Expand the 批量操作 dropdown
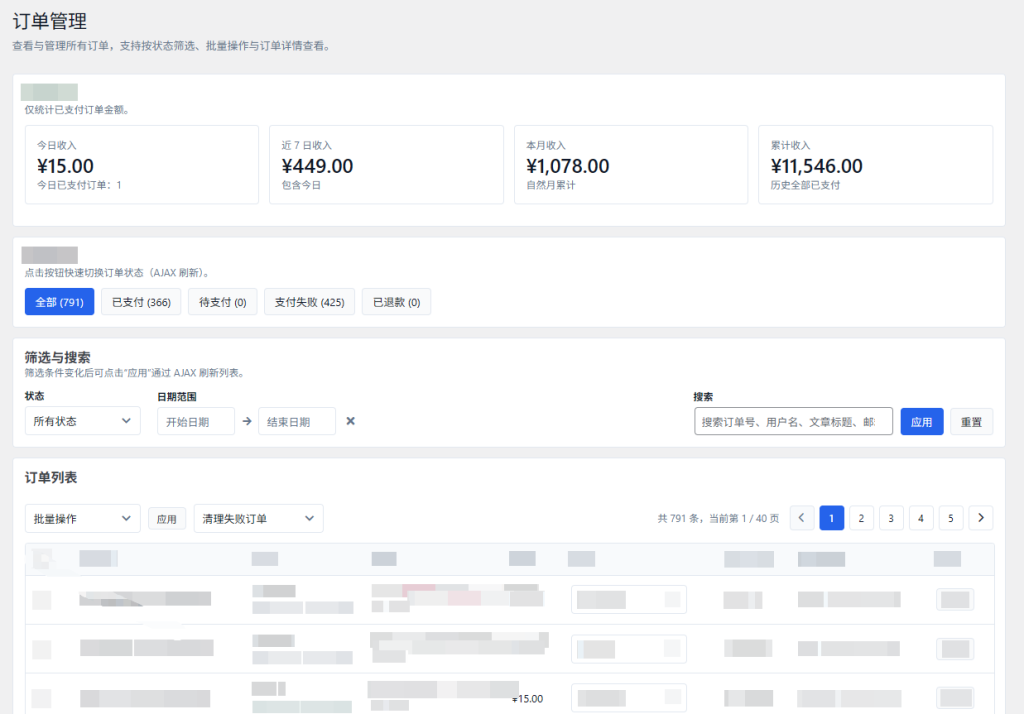The image size is (1024, 714). pos(82,519)
